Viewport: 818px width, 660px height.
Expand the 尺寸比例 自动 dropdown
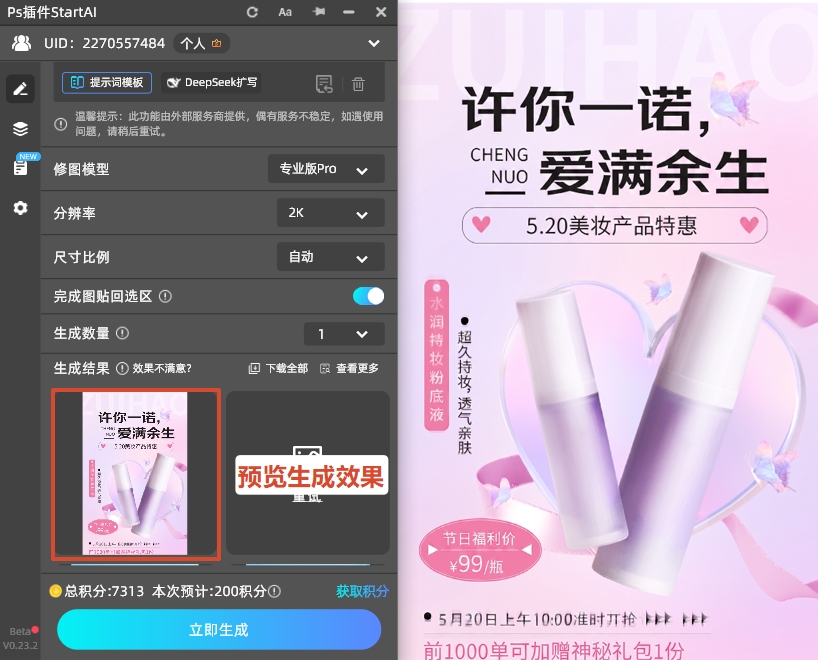330,257
